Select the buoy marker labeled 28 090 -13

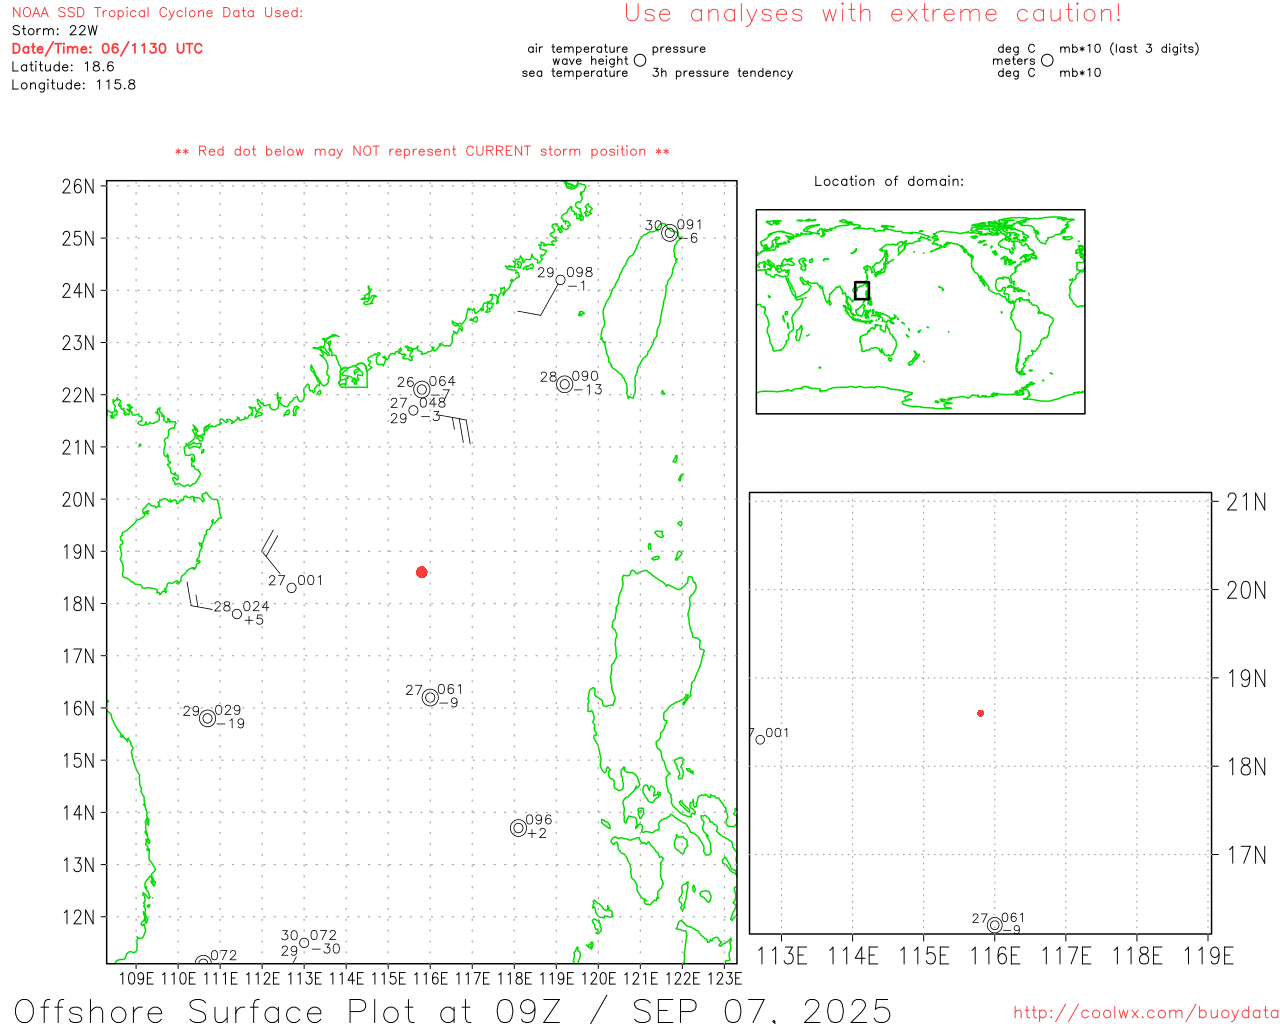coord(565,384)
